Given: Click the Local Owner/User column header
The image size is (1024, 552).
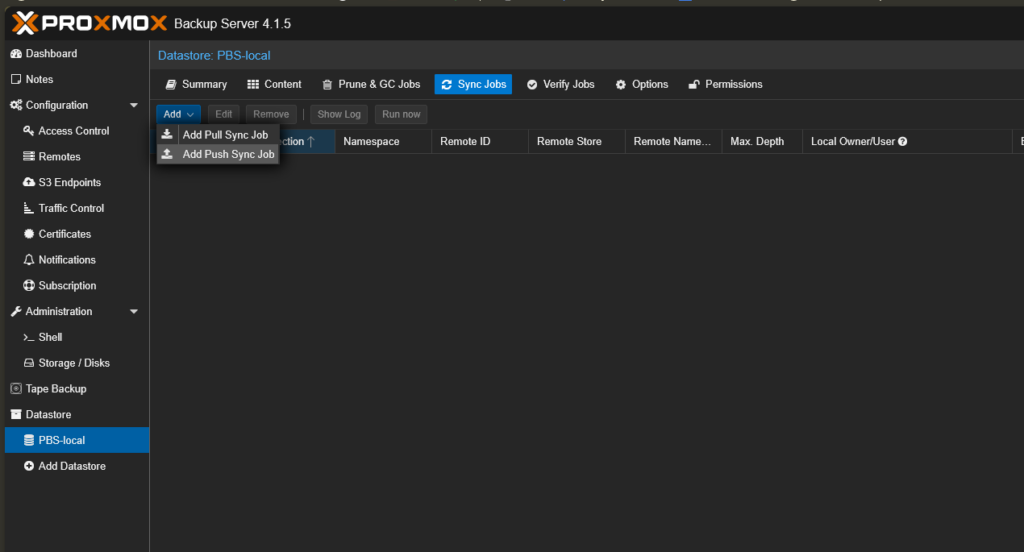Looking at the screenshot, I should pos(908,142).
